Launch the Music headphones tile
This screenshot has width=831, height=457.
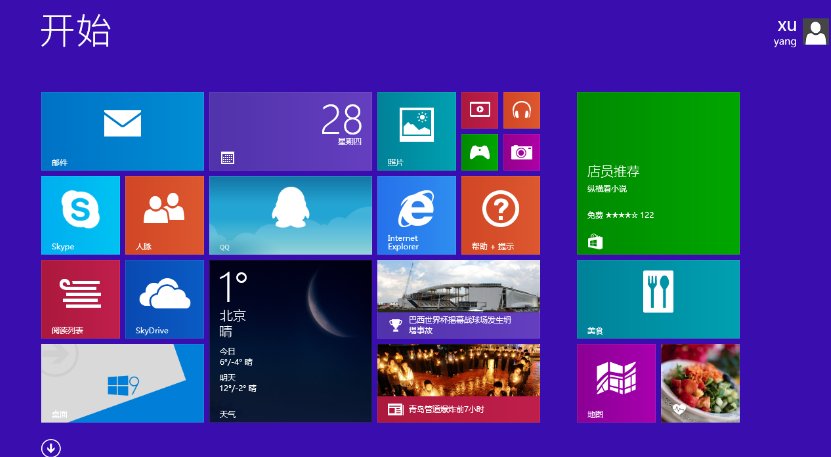point(521,110)
